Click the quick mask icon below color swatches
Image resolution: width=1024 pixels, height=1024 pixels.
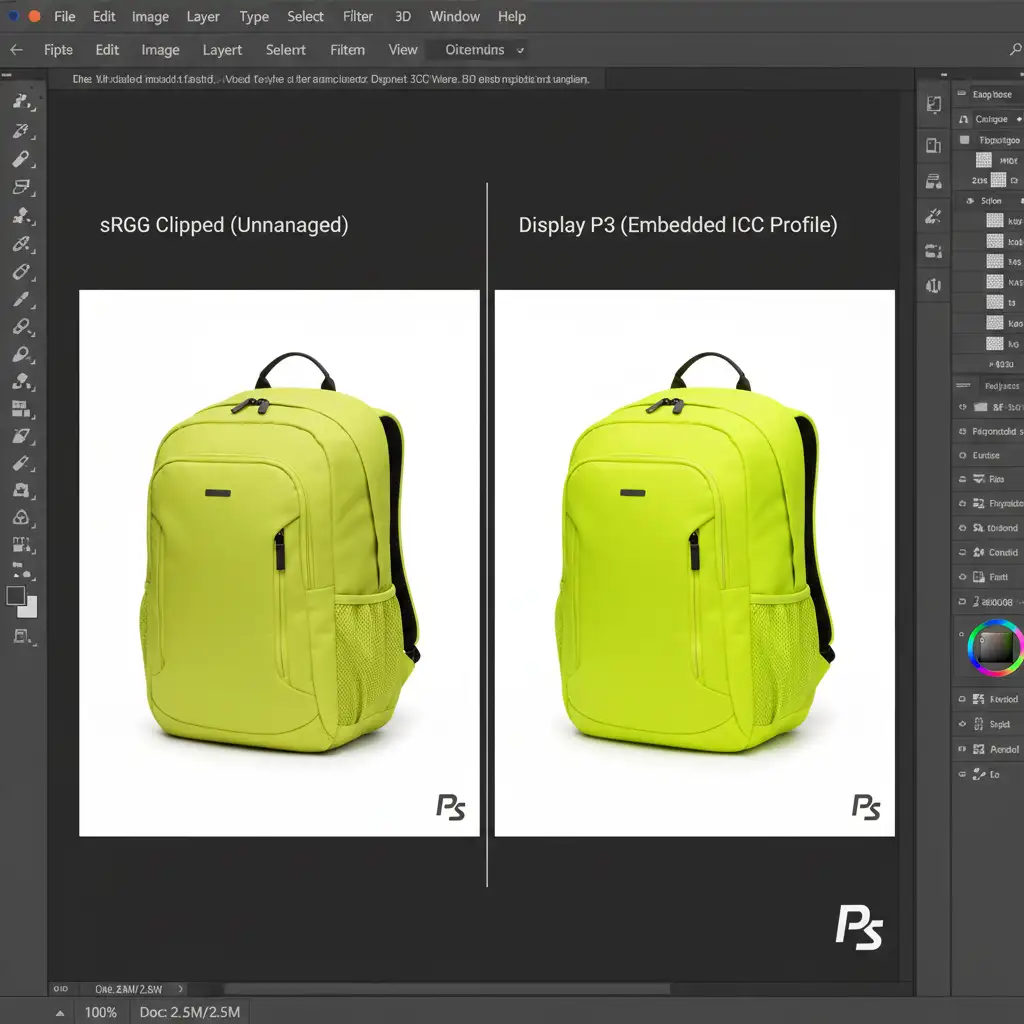click(20, 636)
